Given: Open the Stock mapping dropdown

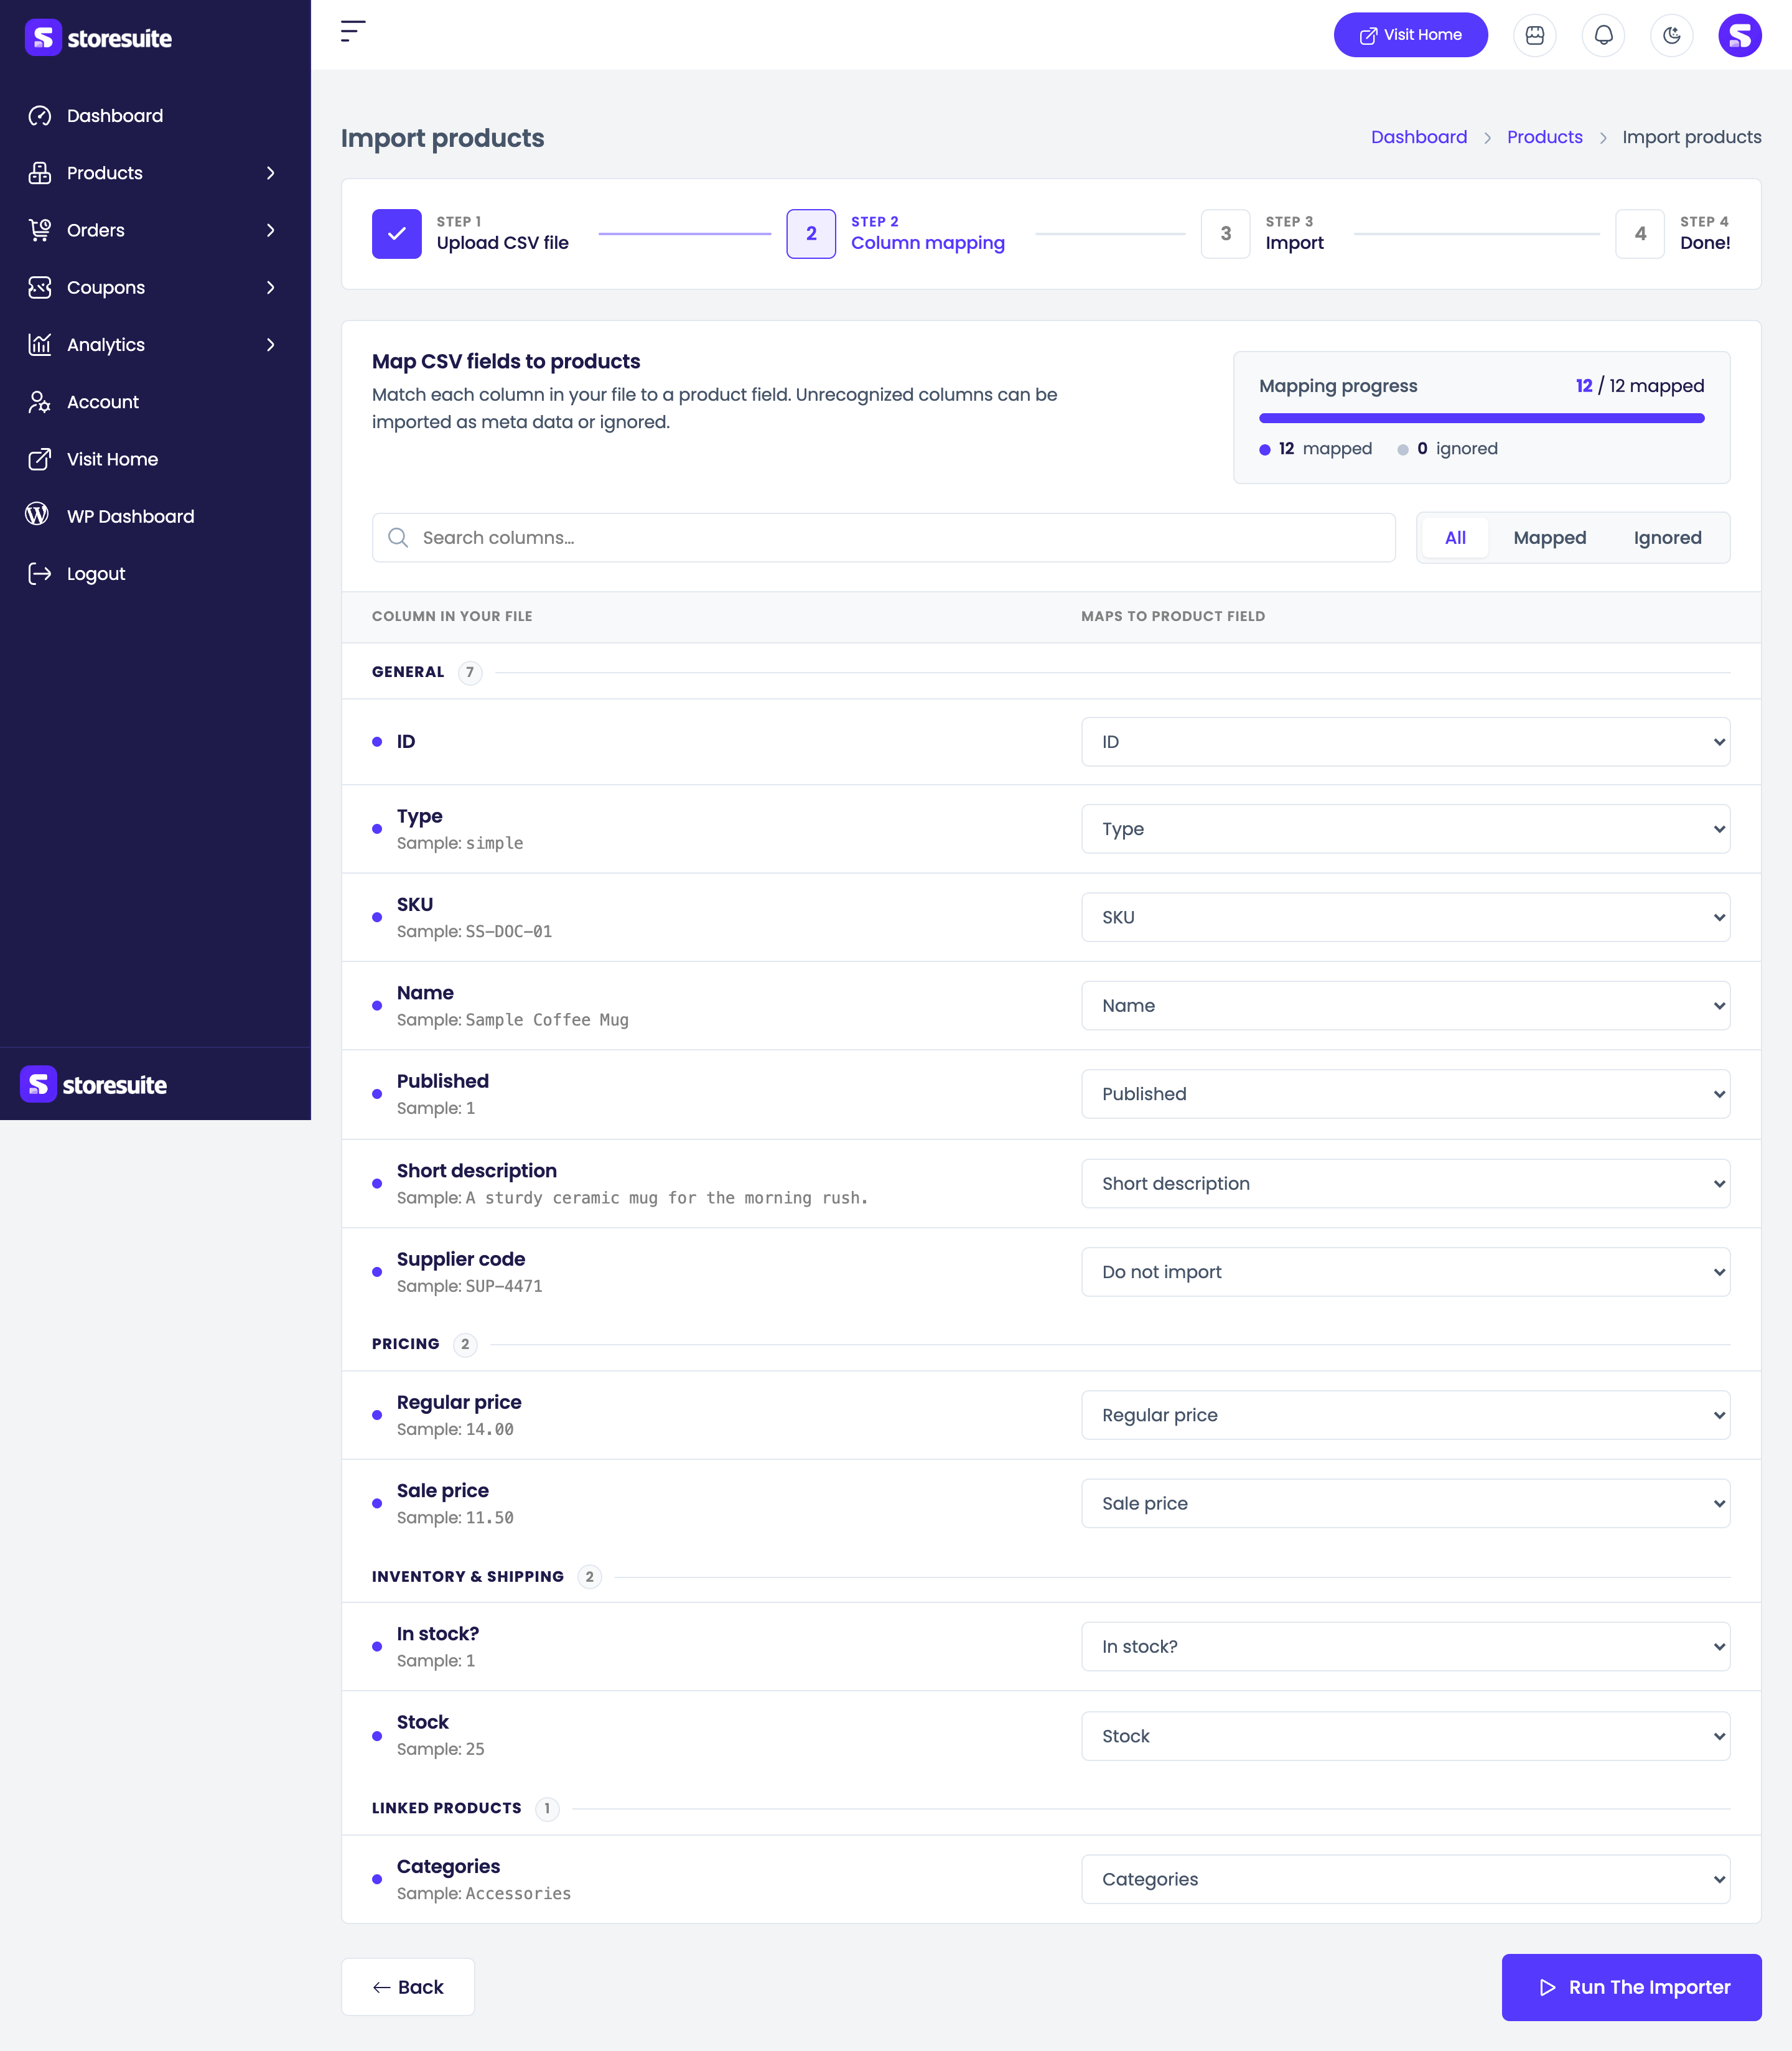Looking at the screenshot, I should pos(1405,1736).
